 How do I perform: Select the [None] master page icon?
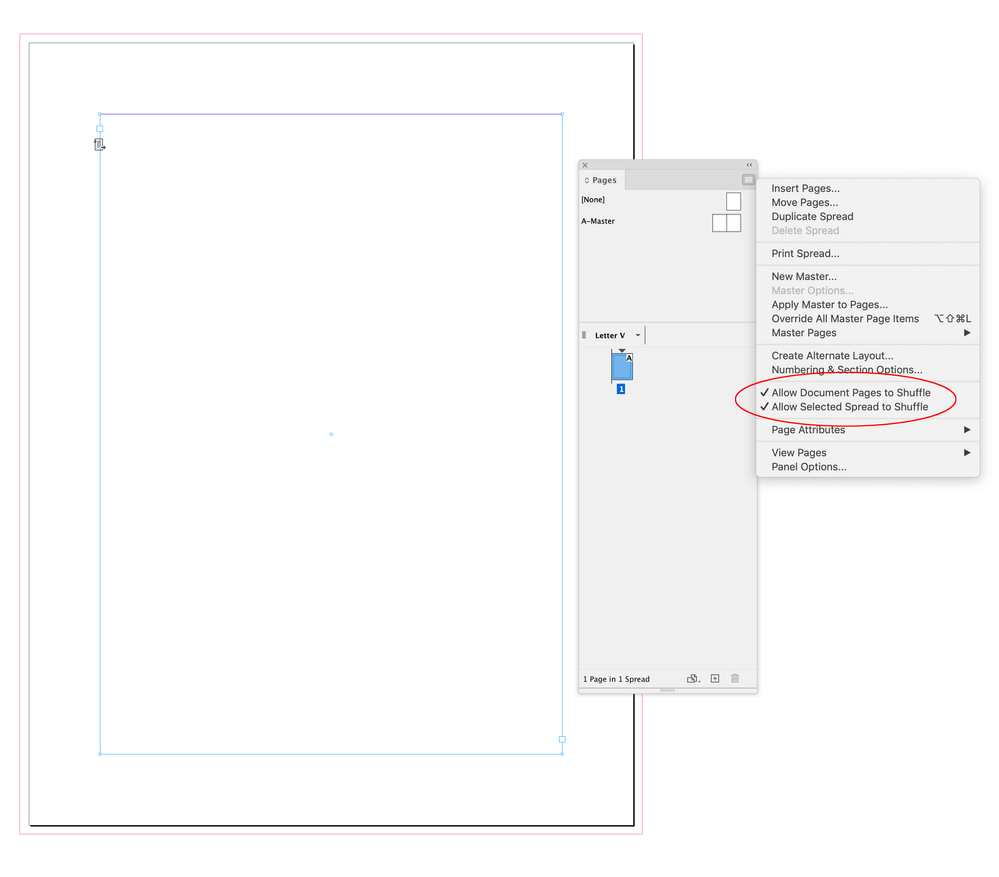[x=733, y=200]
